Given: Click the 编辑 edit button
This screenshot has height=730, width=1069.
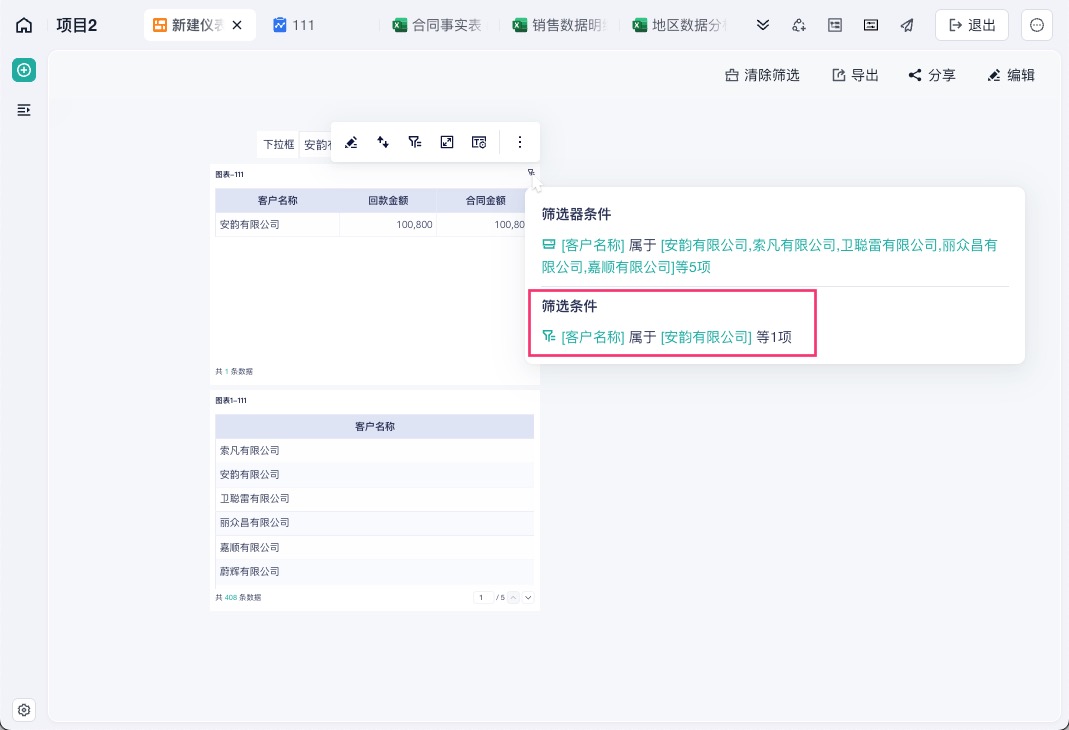Looking at the screenshot, I should pos(1011,75).
